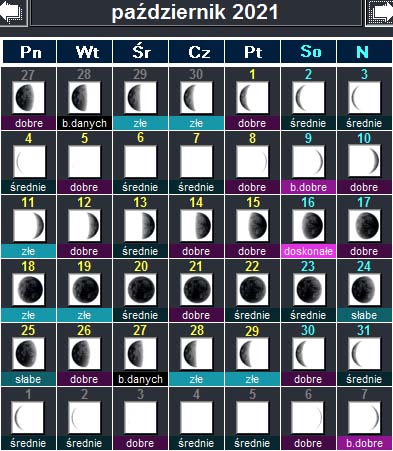Click b.danych label under October 27
The height and width of the screenshot is (451, 393).
click(140, 379)
